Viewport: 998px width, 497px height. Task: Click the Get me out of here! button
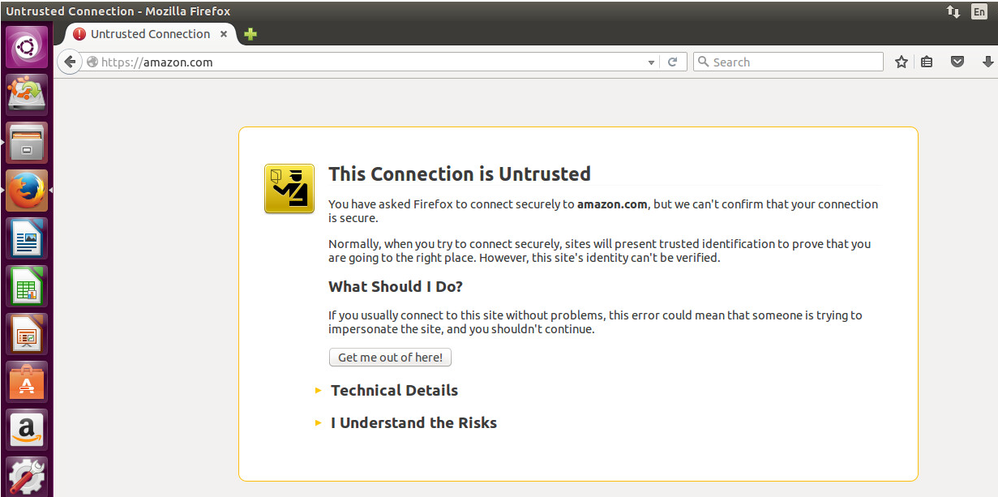tap(390, 357)
